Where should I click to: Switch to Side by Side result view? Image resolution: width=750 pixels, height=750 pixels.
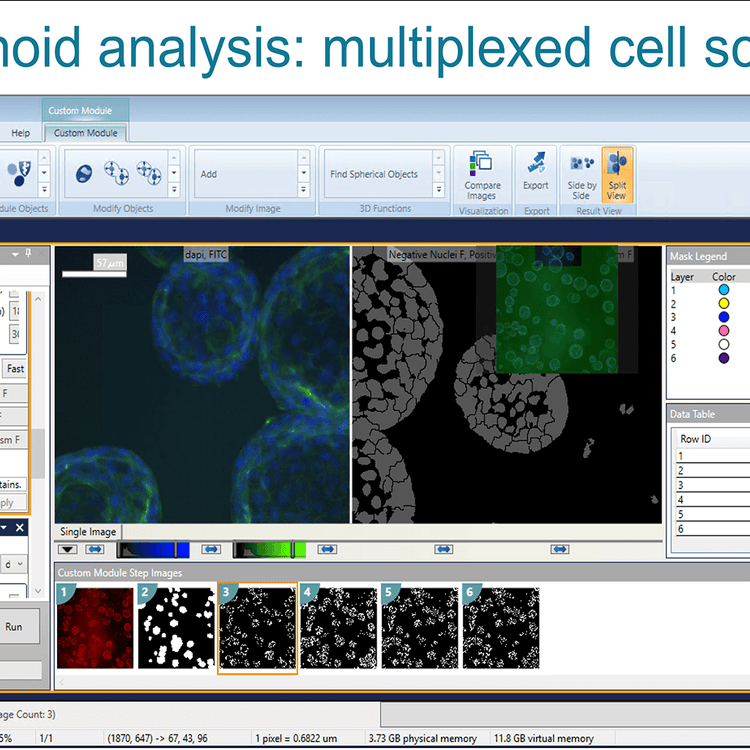(581, 176)
